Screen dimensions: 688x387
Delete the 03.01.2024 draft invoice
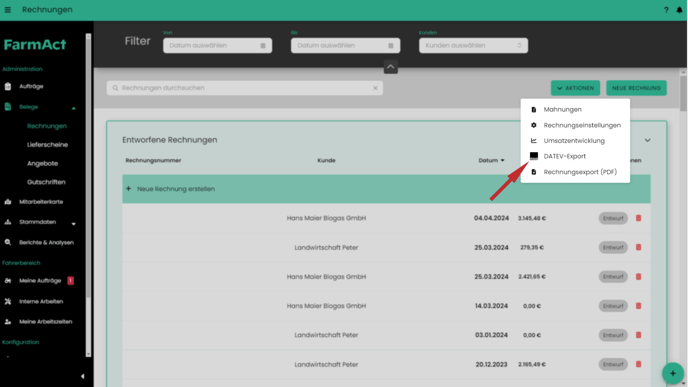pyautogui.click(x=638, y=335)
